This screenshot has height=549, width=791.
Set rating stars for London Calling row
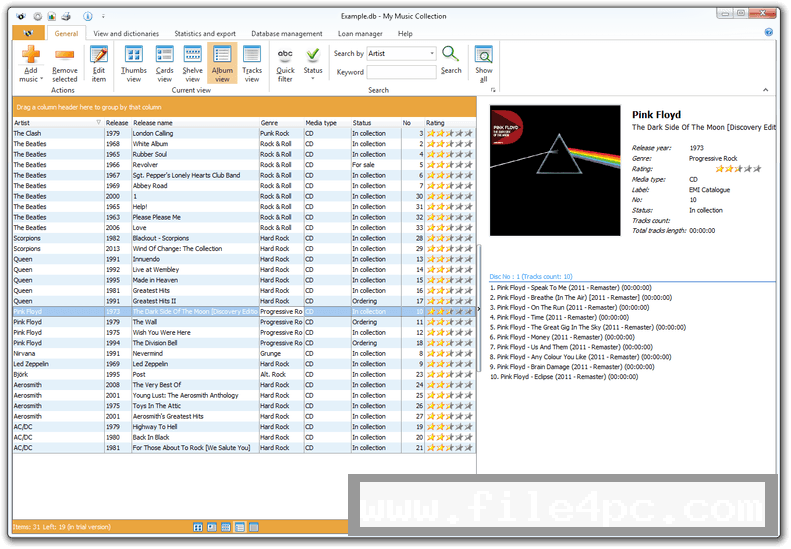[450, 133]
